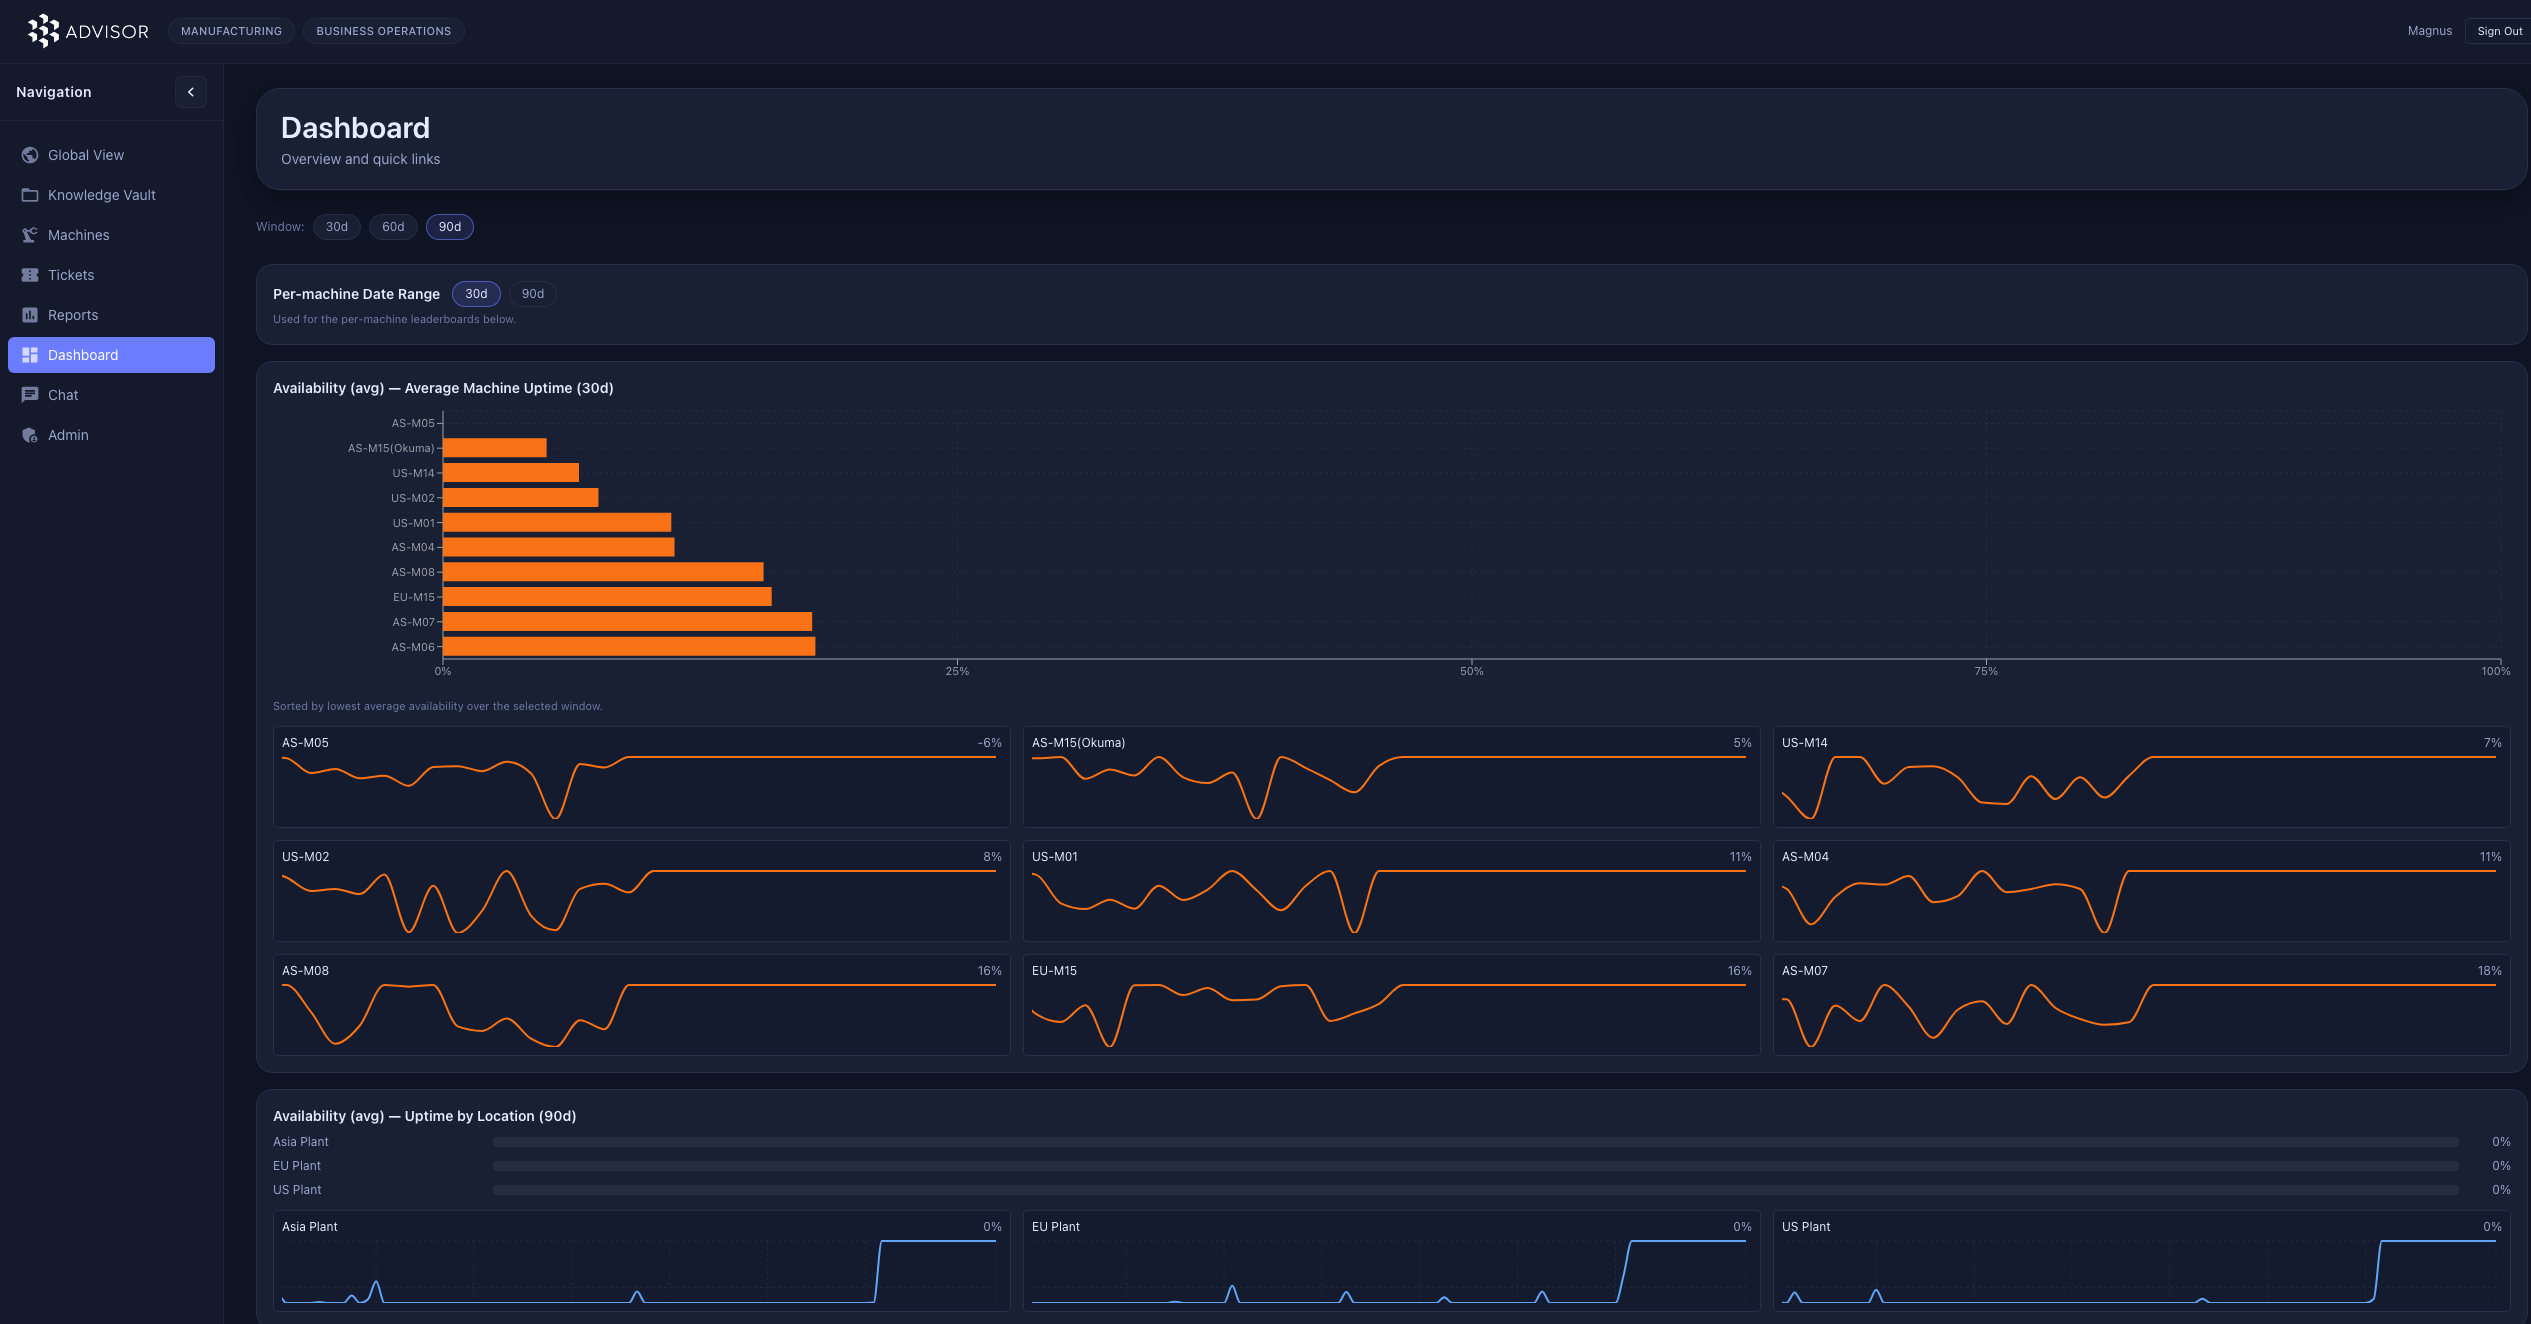The width and height of the screenshot is (2531, 1324).
Task: Select the Window 90d pill
Action: (449, 227)
